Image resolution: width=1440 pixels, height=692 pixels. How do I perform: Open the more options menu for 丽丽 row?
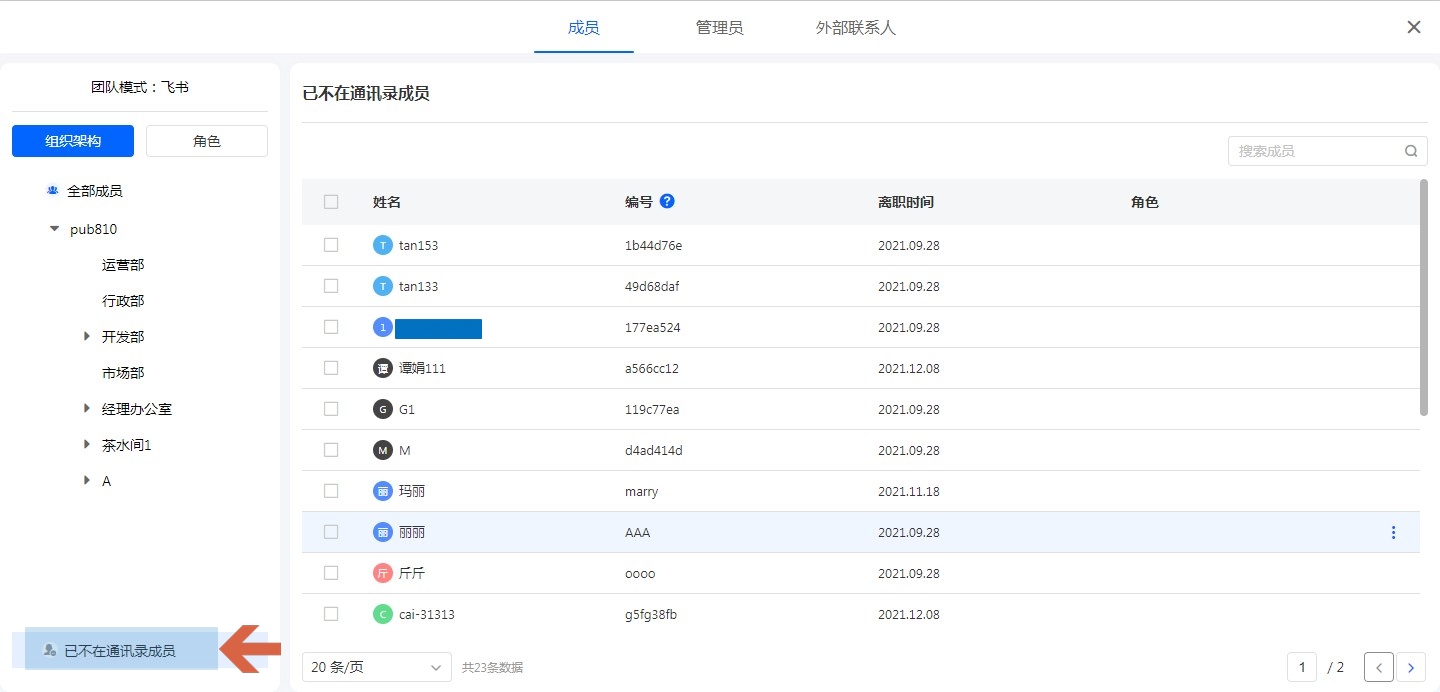(1393, 532)
